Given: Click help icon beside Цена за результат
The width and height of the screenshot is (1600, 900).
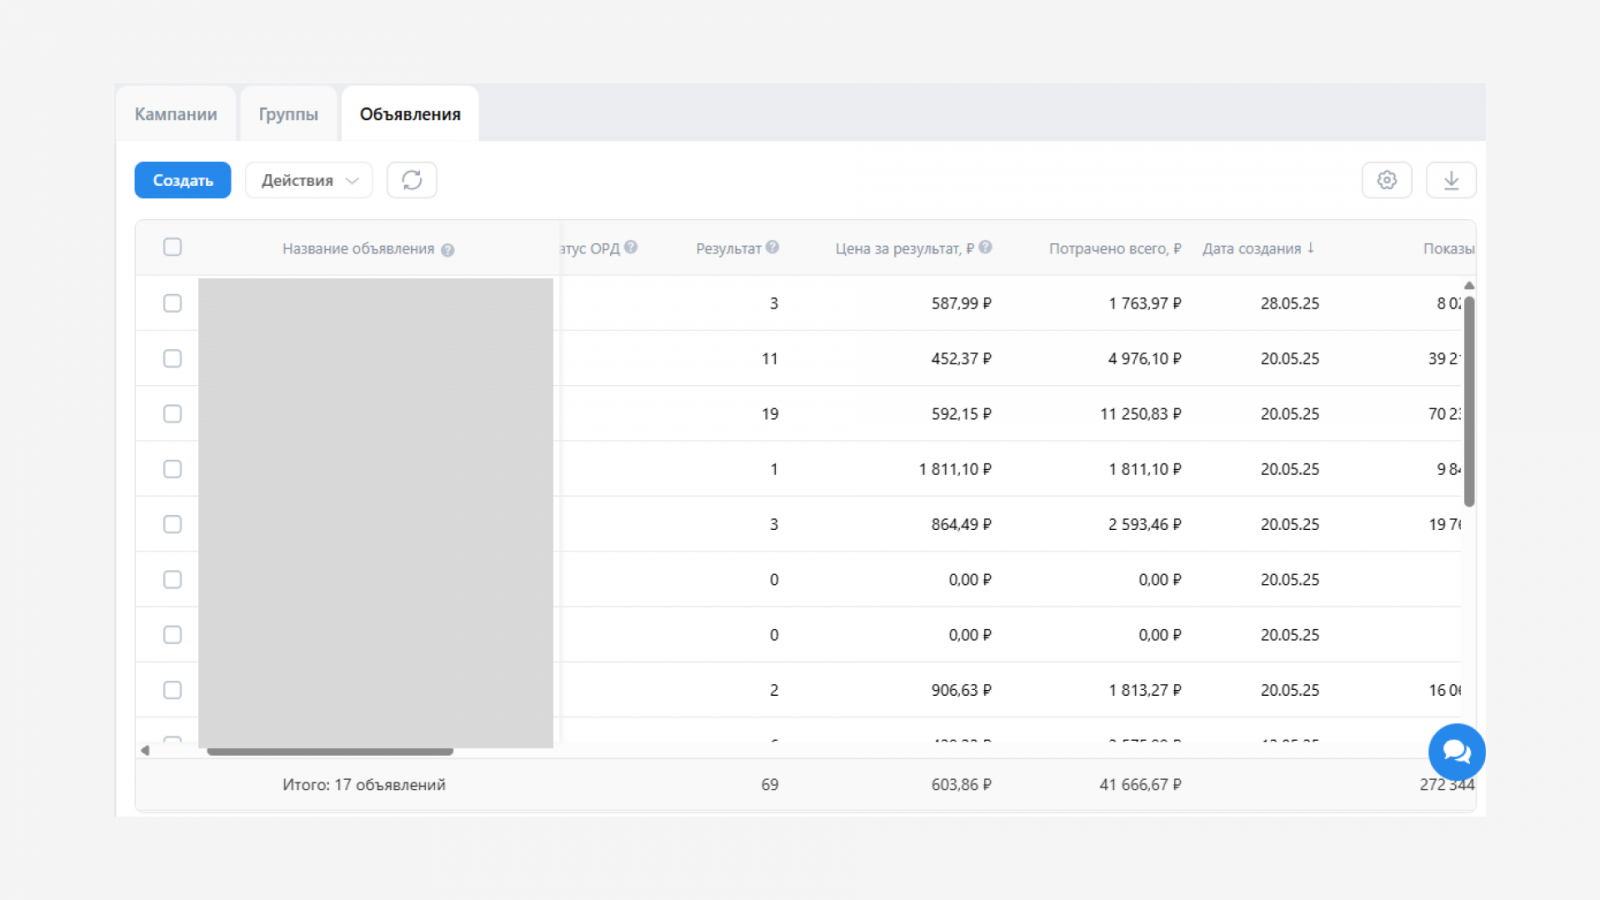Looking at the screenshot, I should tap(985, 248).
